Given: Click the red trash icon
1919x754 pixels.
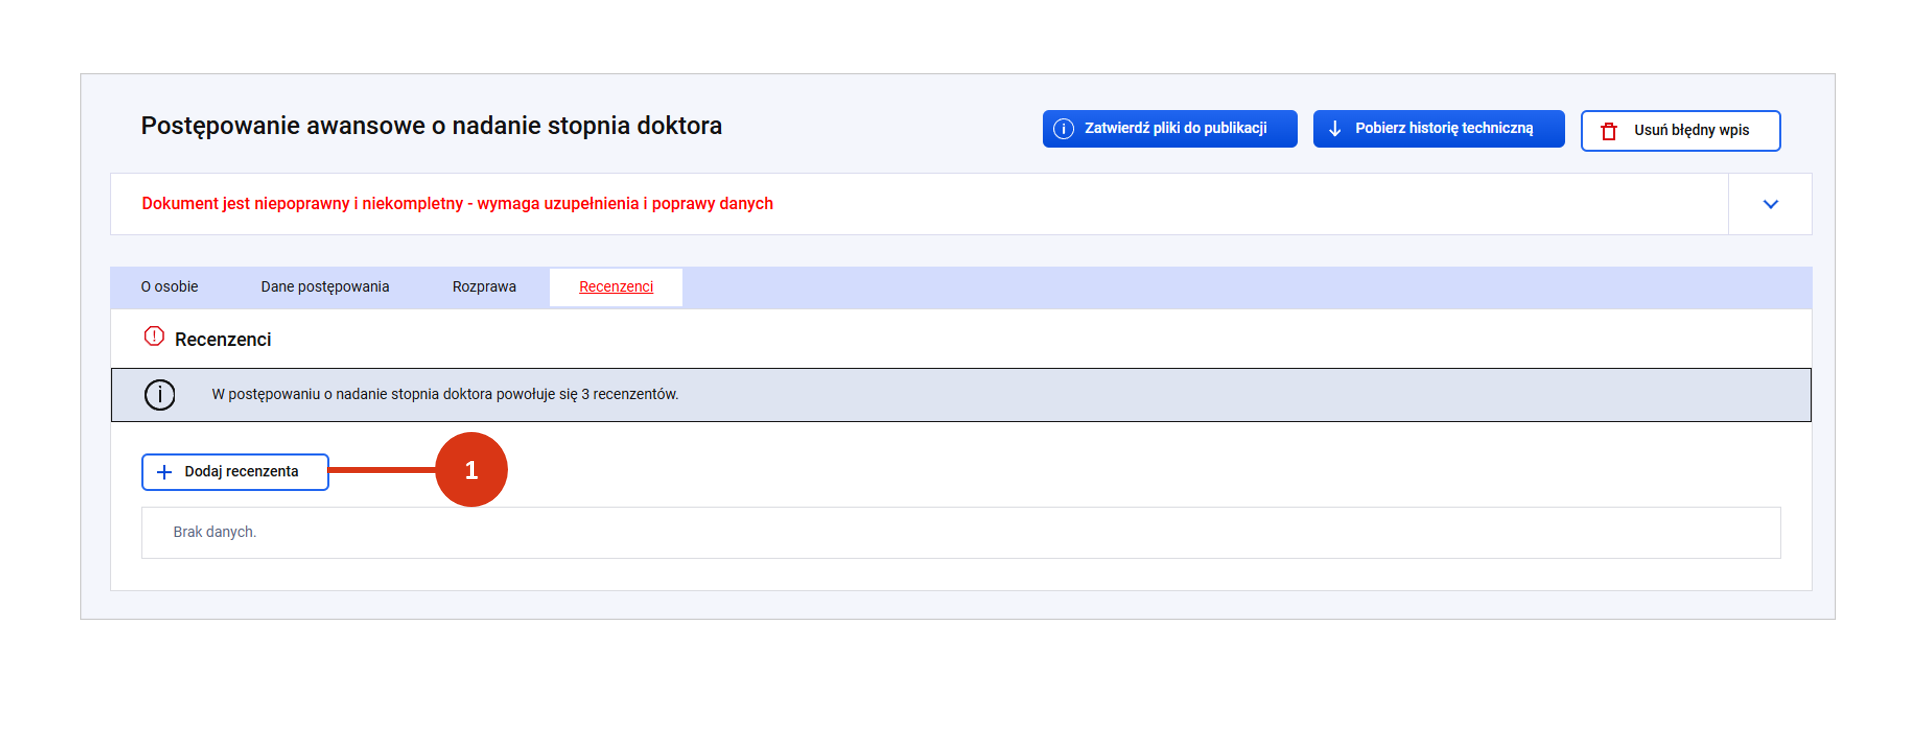Looking at the screenshot, I should coord(1609,131).
